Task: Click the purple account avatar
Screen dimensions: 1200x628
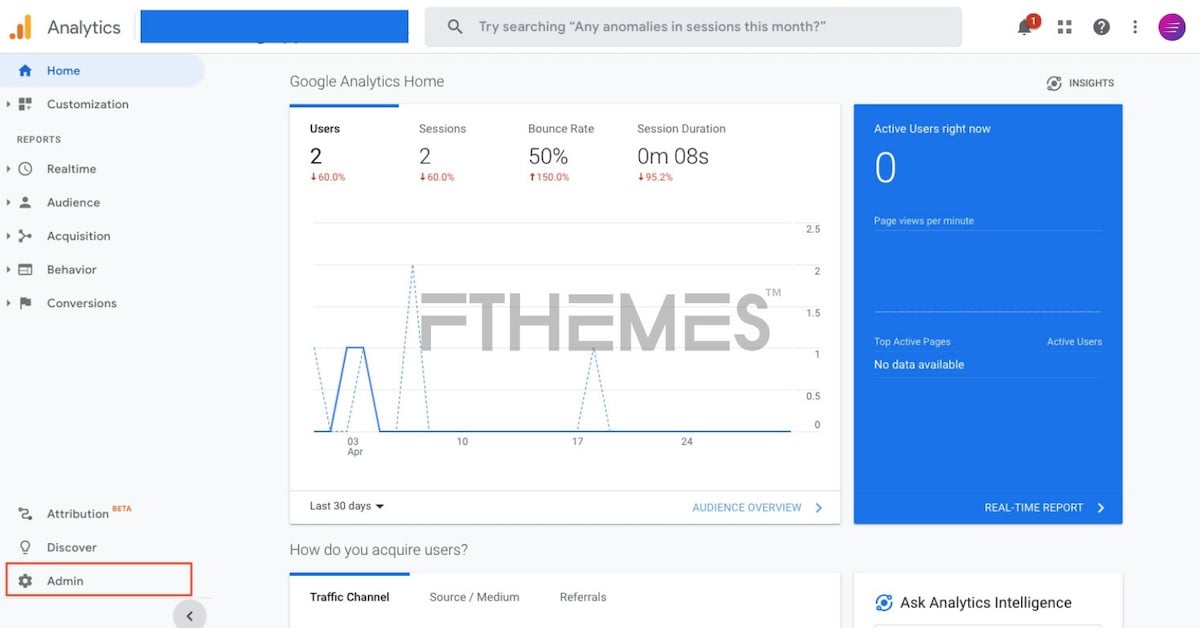Action: pyautogui.click(x=1171, y=27)
